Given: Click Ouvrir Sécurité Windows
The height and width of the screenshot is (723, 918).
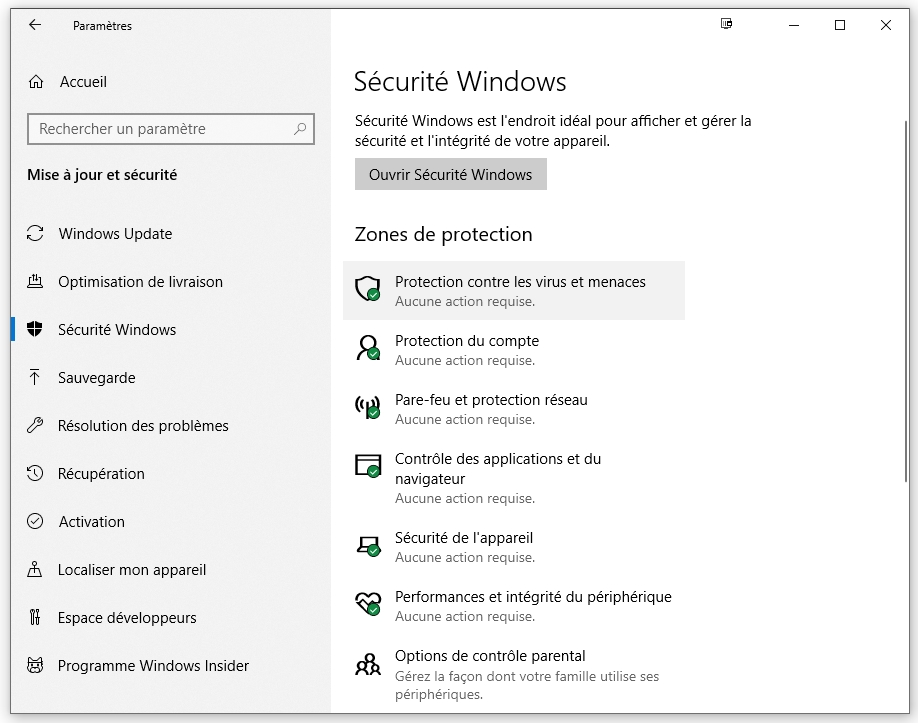Looking at the screenshot, I should coord(450,174).
